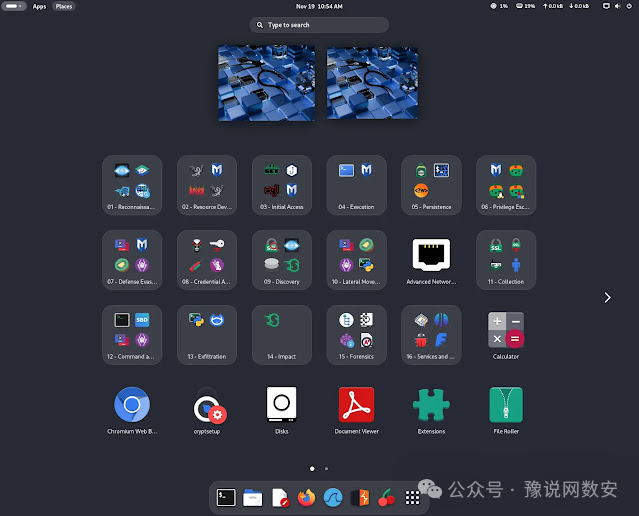Open the 08 - Credential Access folder
The image size is (639, 516).
207,260
